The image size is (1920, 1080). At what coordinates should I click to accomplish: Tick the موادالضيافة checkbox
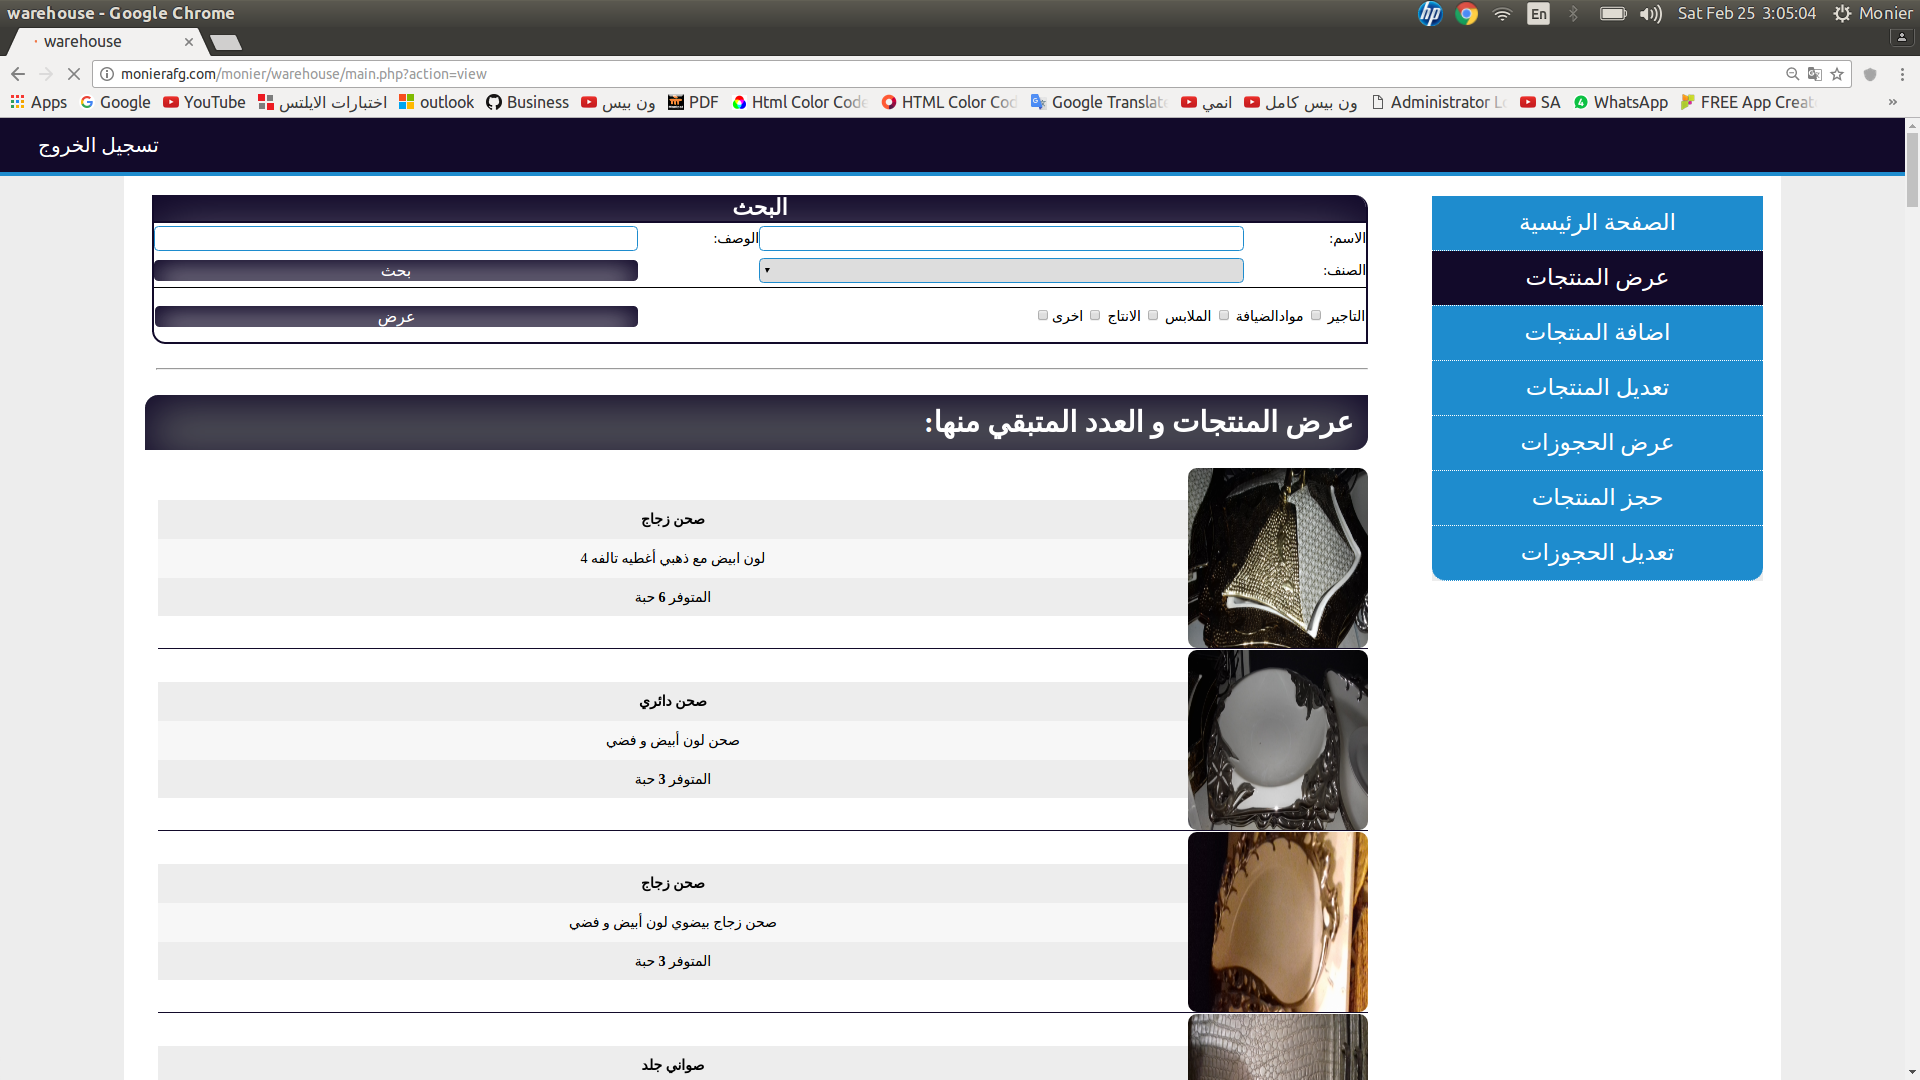pos(1224,316)
